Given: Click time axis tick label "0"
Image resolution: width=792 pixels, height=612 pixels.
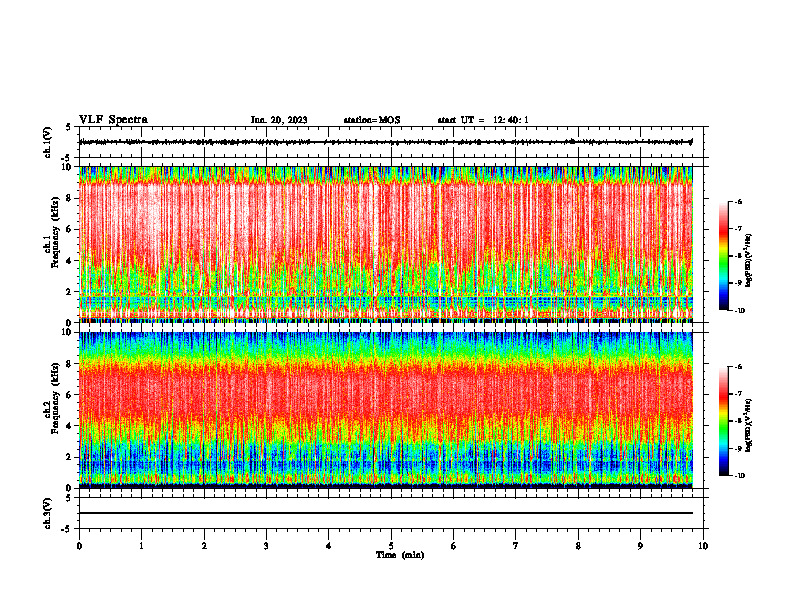Looking at the screenshot, I should click(x=79, y=546).
